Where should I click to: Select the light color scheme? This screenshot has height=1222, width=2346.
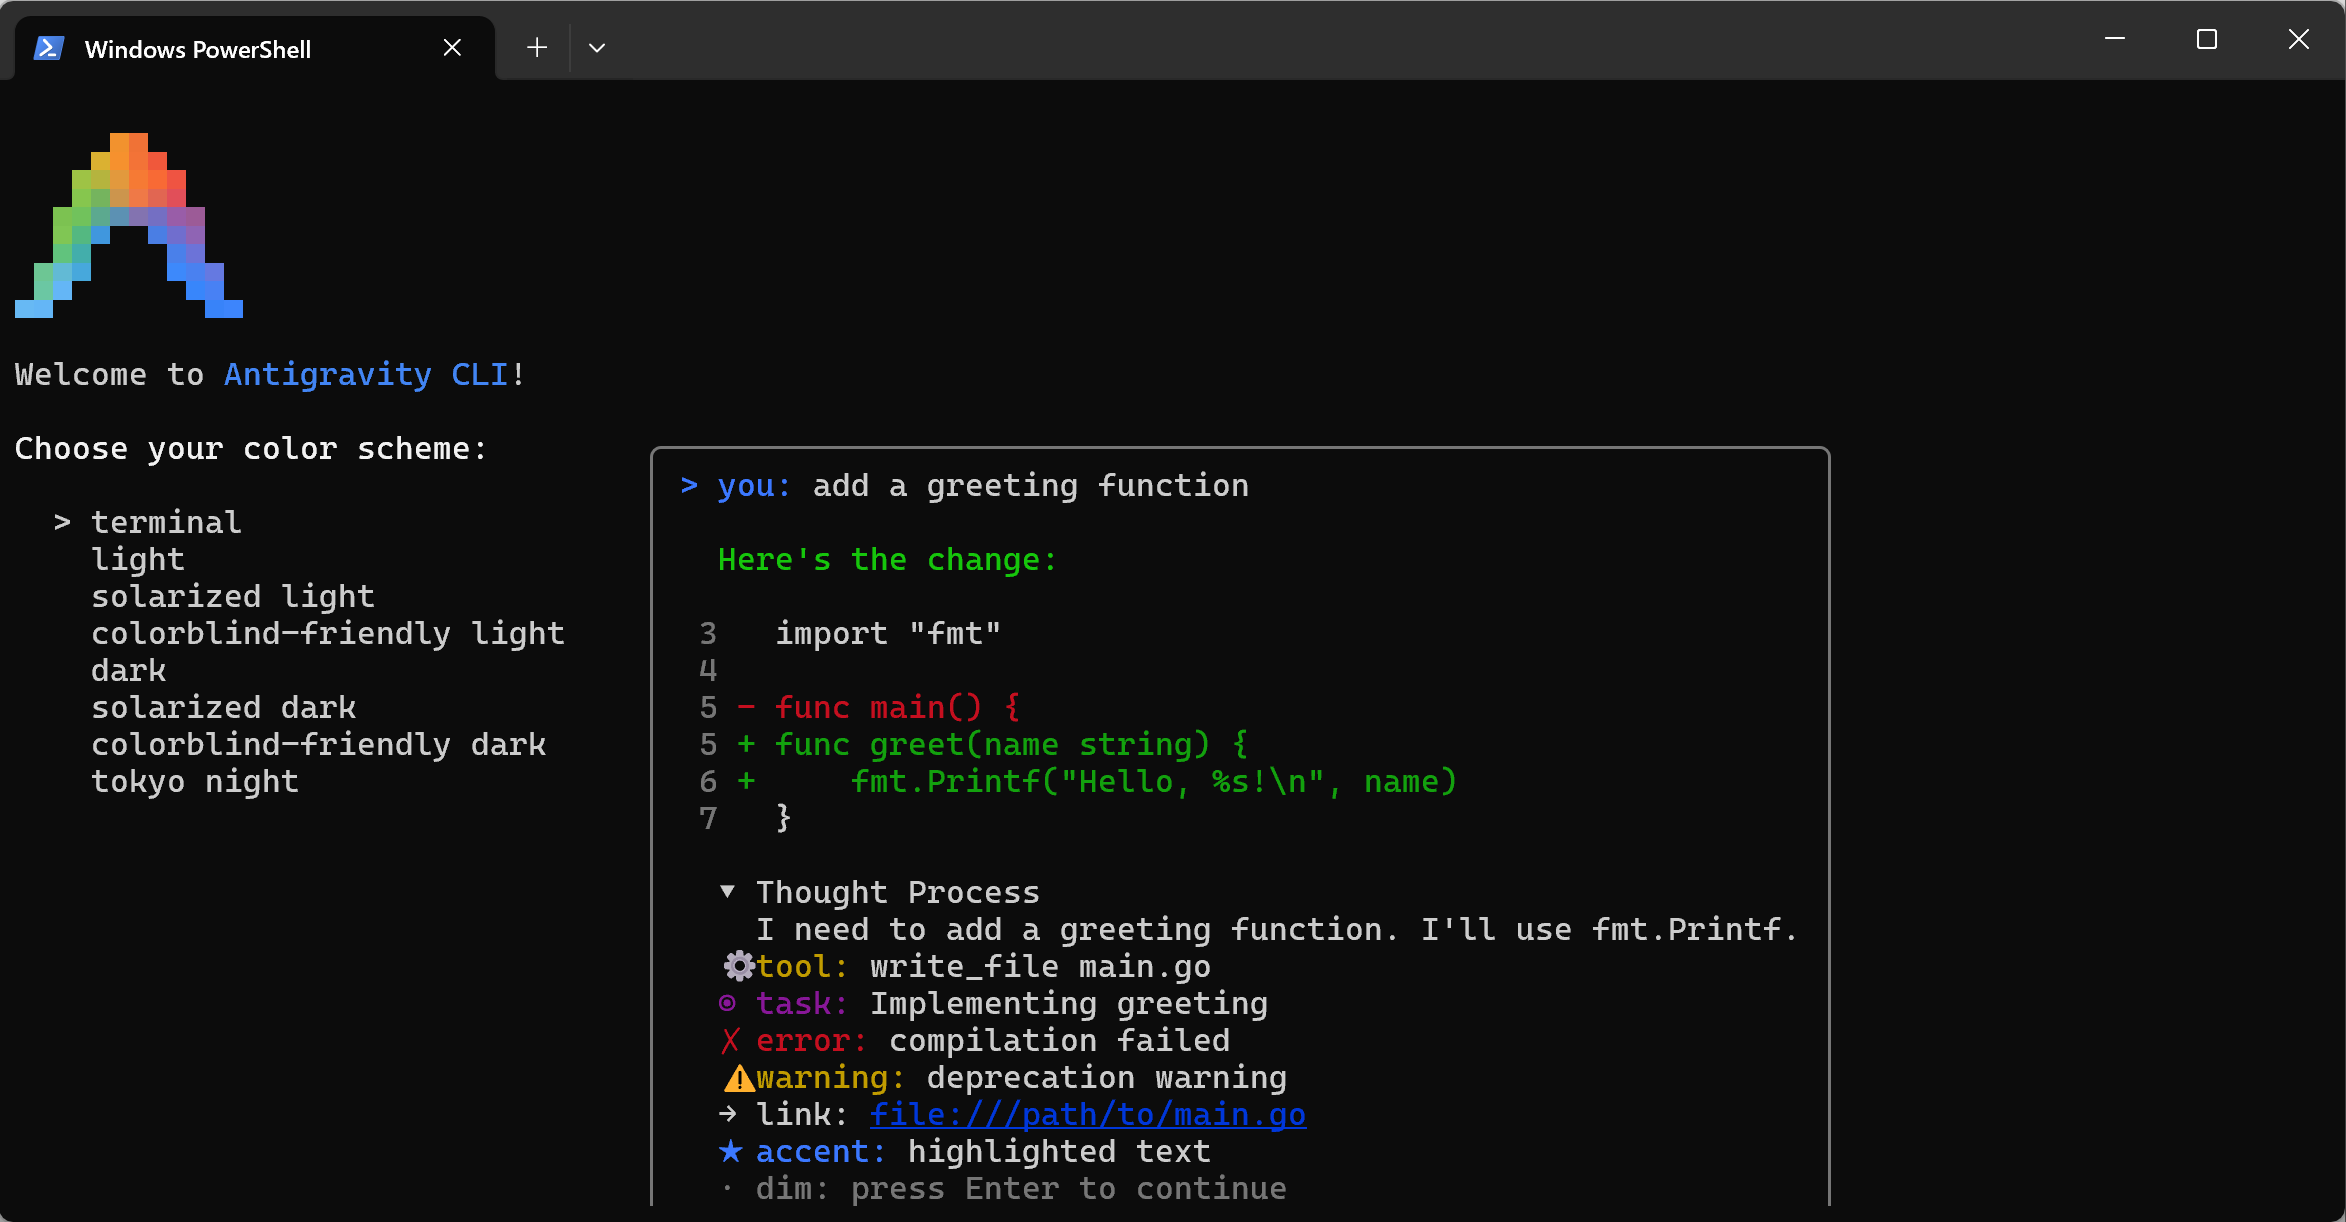[x=138, y=559]
